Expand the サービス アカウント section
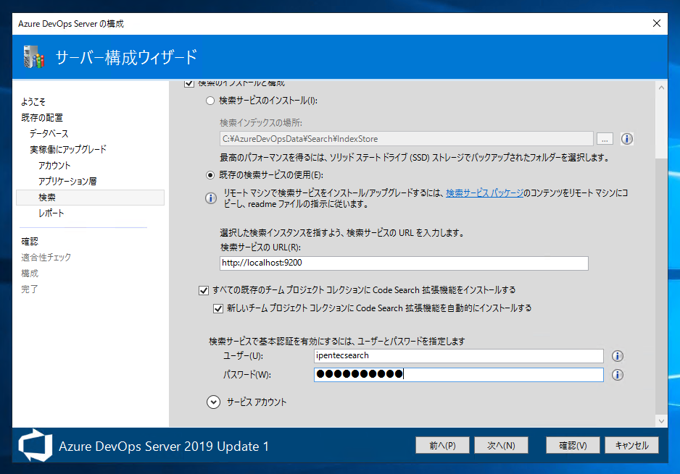The image size is (680, 474). (x=213, y=402)
